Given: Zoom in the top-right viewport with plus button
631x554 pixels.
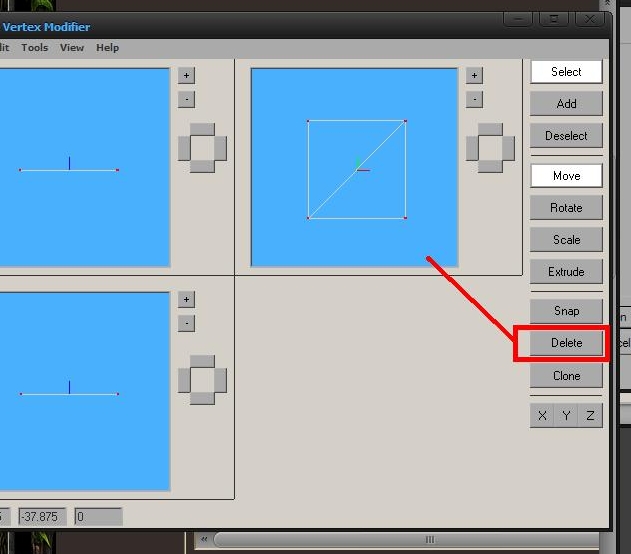Looking at the screenshot, I should tap(474, 75).
